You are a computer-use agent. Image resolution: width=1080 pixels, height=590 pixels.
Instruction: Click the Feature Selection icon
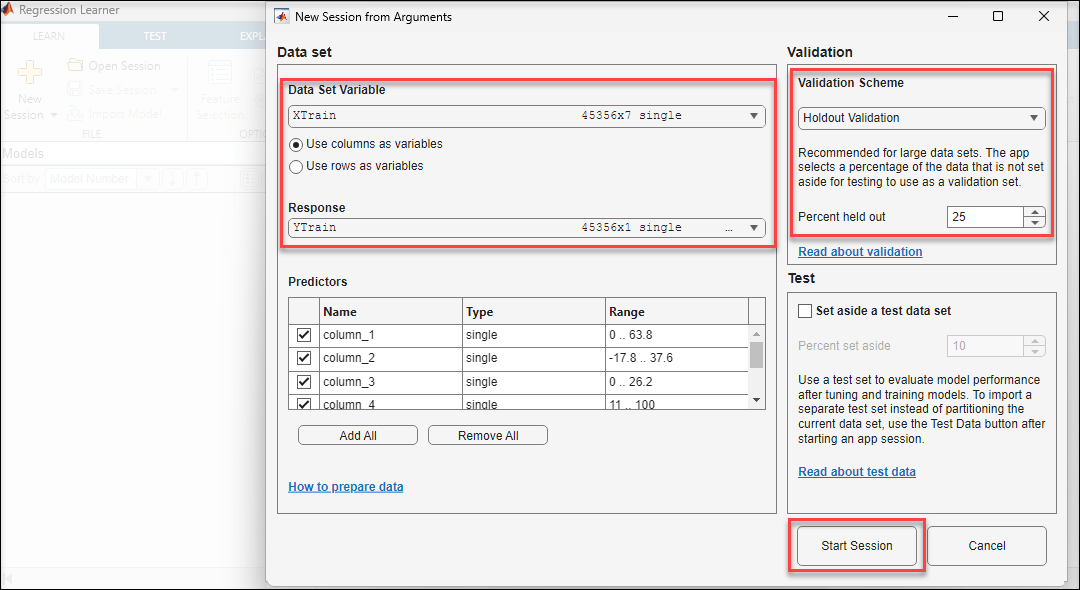tap(219, 74)
